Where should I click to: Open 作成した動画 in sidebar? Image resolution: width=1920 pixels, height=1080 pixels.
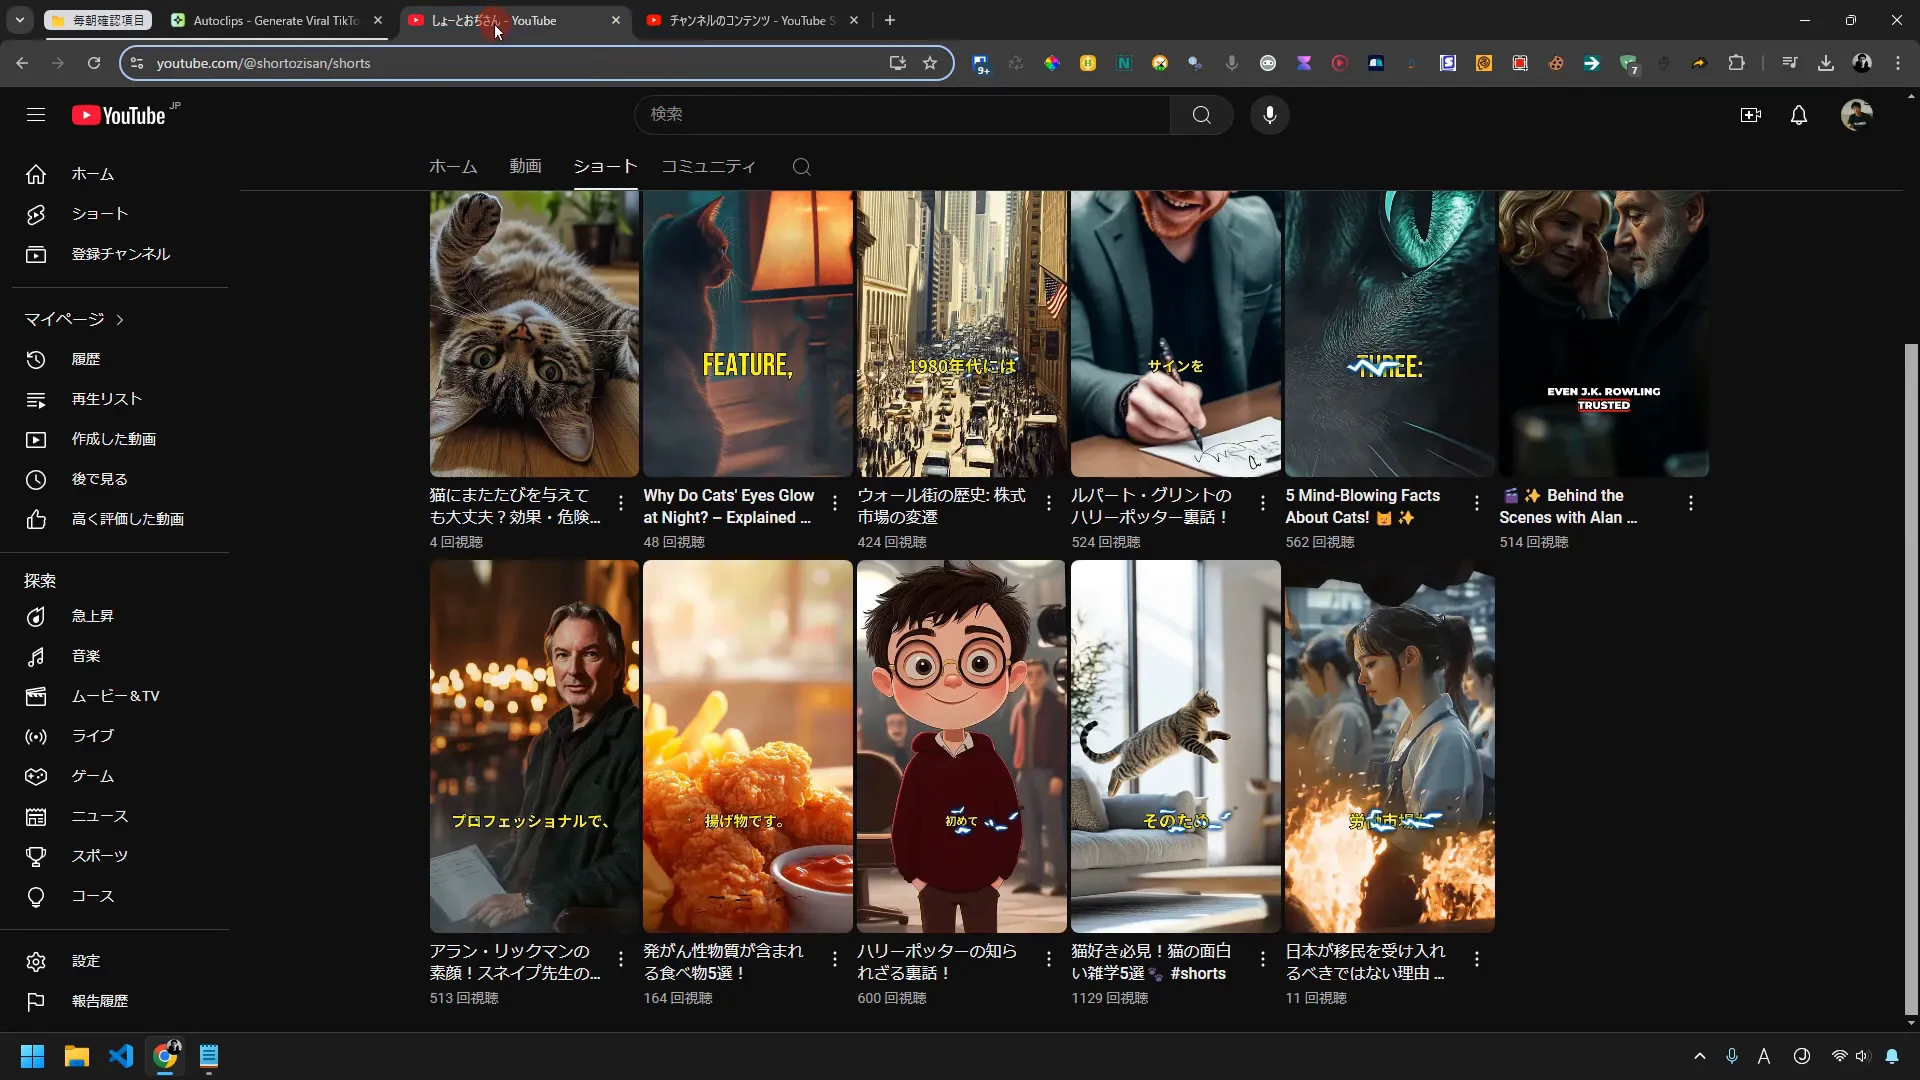tap(120, 439)
